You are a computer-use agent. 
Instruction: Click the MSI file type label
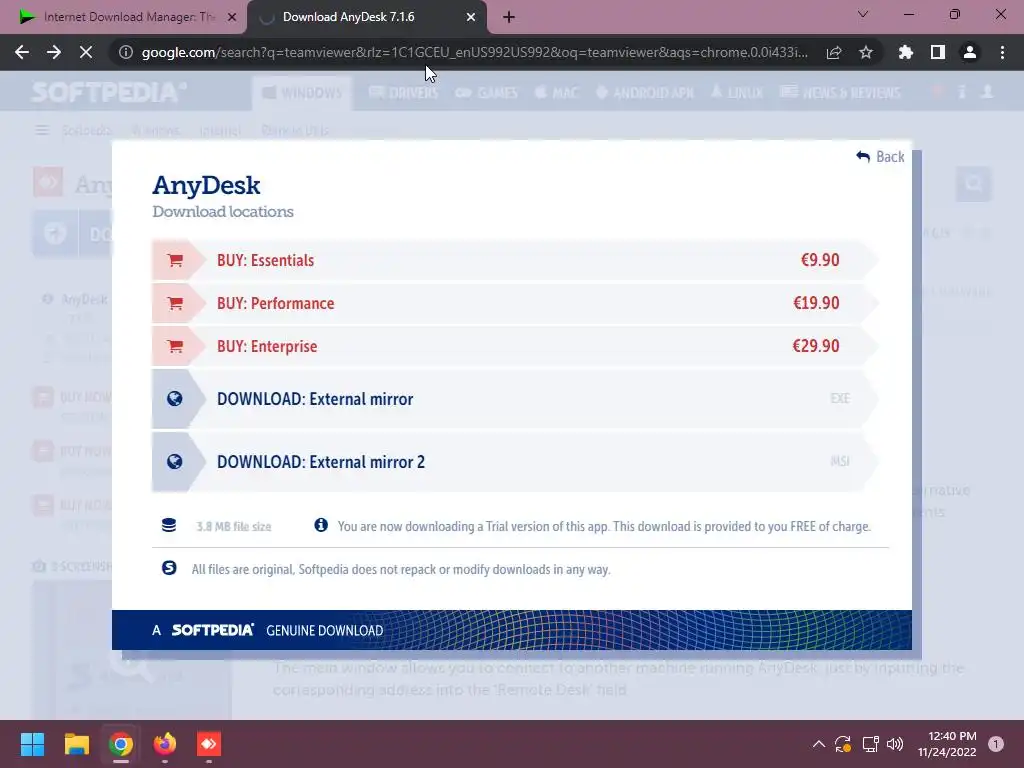(840, 461)
